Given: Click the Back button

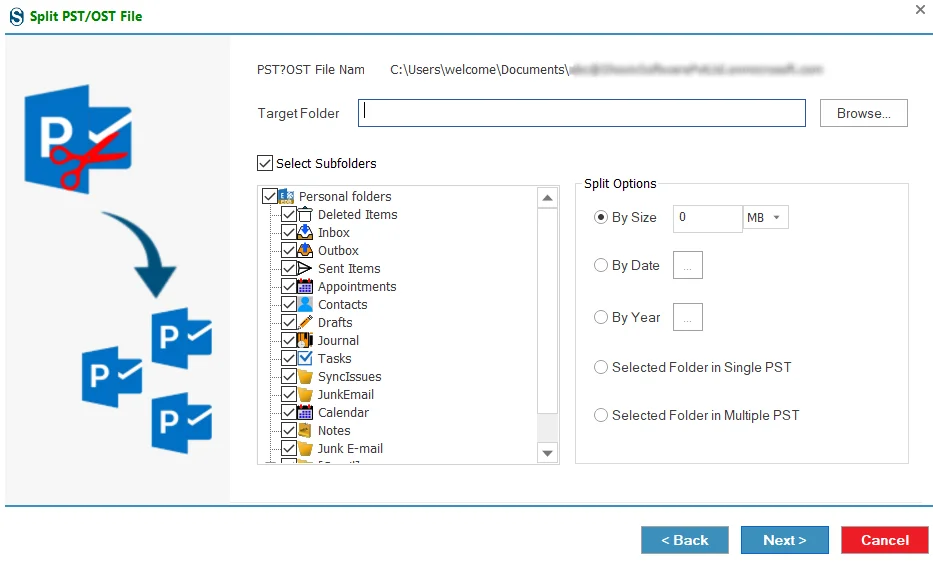Looking at the screenshot, I should coord(684,540).
